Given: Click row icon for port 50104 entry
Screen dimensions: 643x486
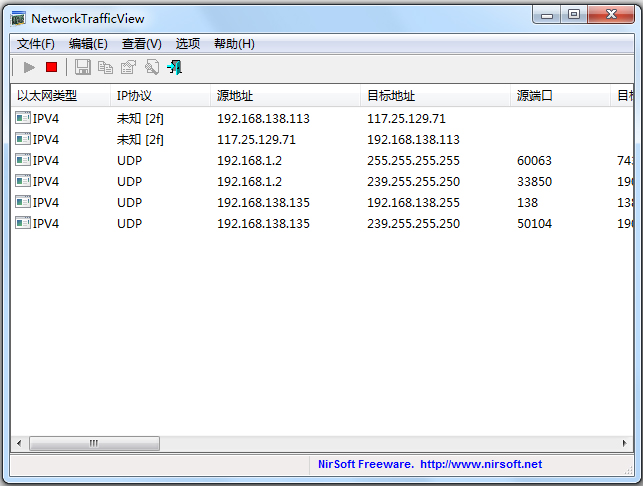Looking at the screenshot, I should tap(23, 223).
